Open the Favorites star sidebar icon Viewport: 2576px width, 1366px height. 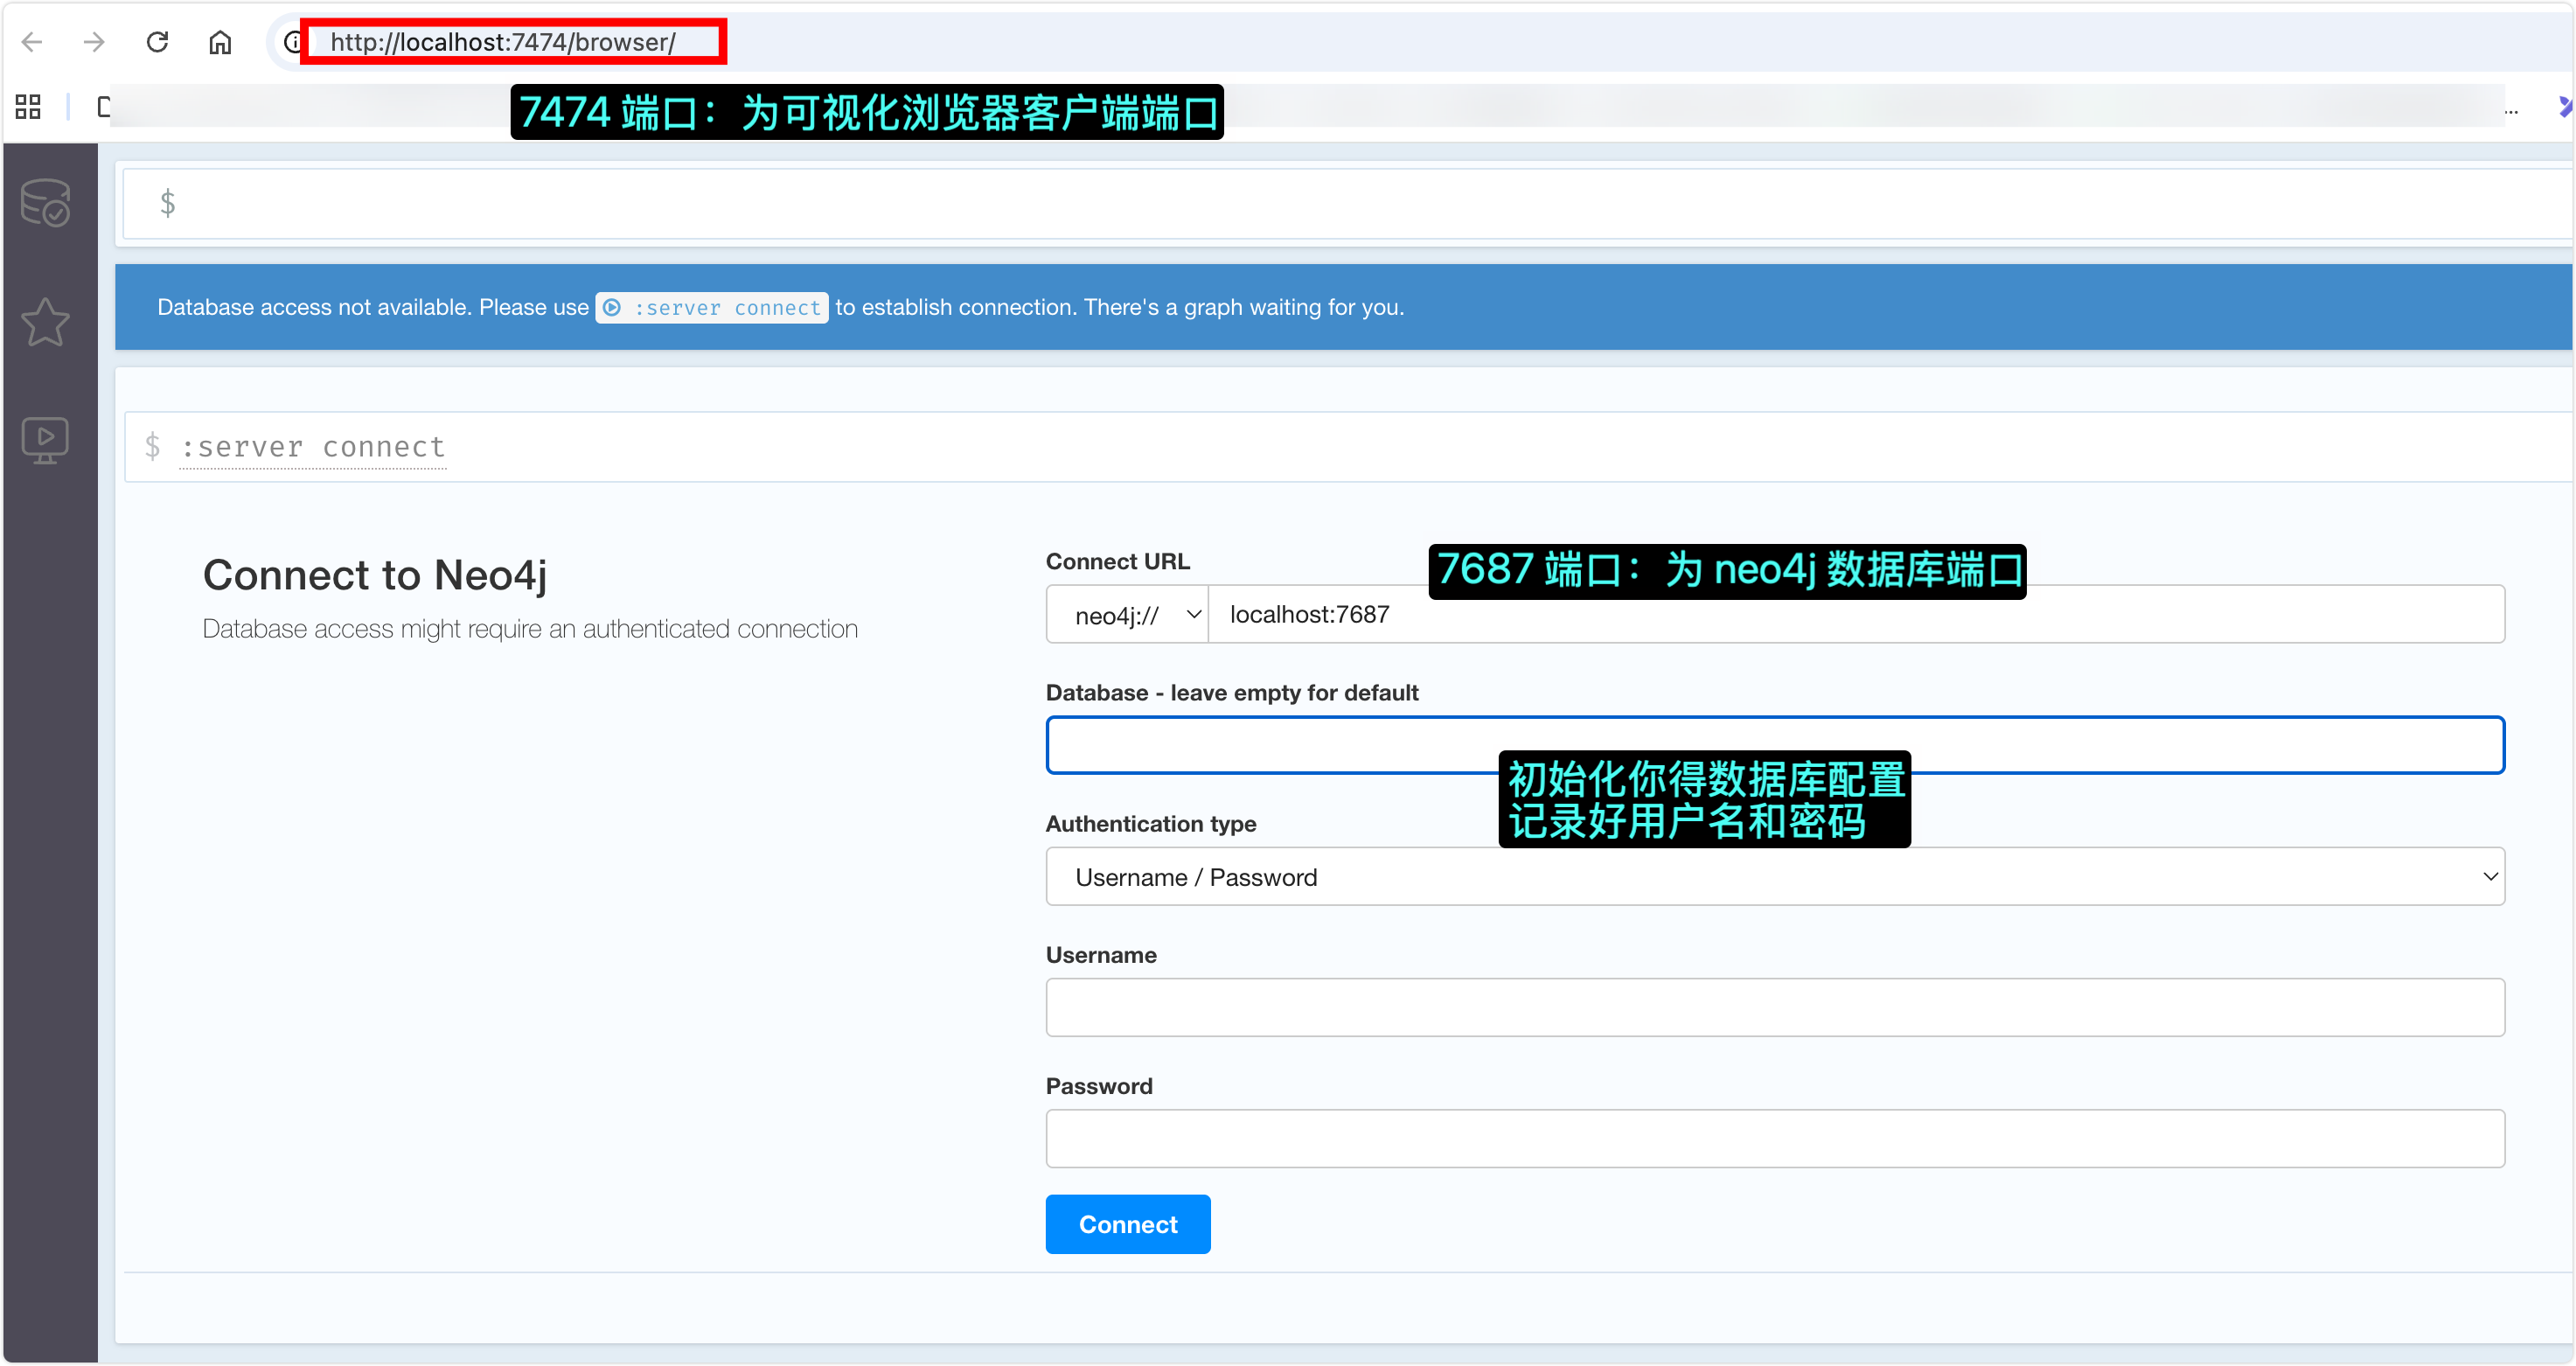coord(46,322)
